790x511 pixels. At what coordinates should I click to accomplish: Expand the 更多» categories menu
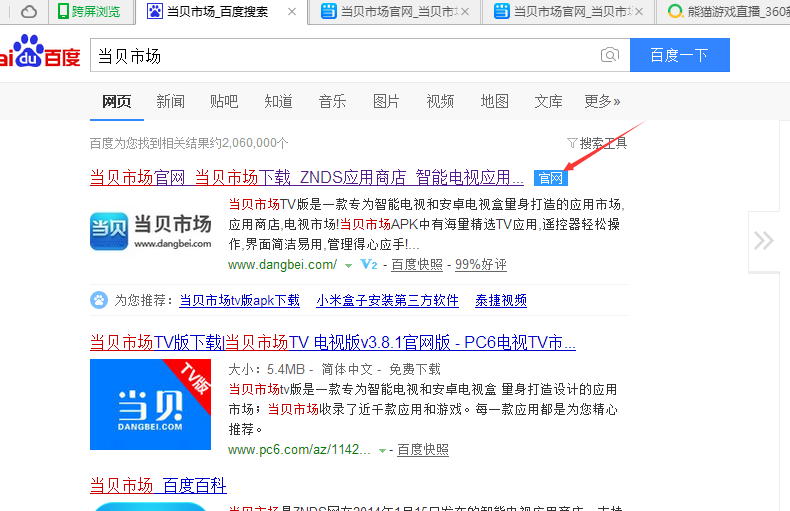point(602,101)
